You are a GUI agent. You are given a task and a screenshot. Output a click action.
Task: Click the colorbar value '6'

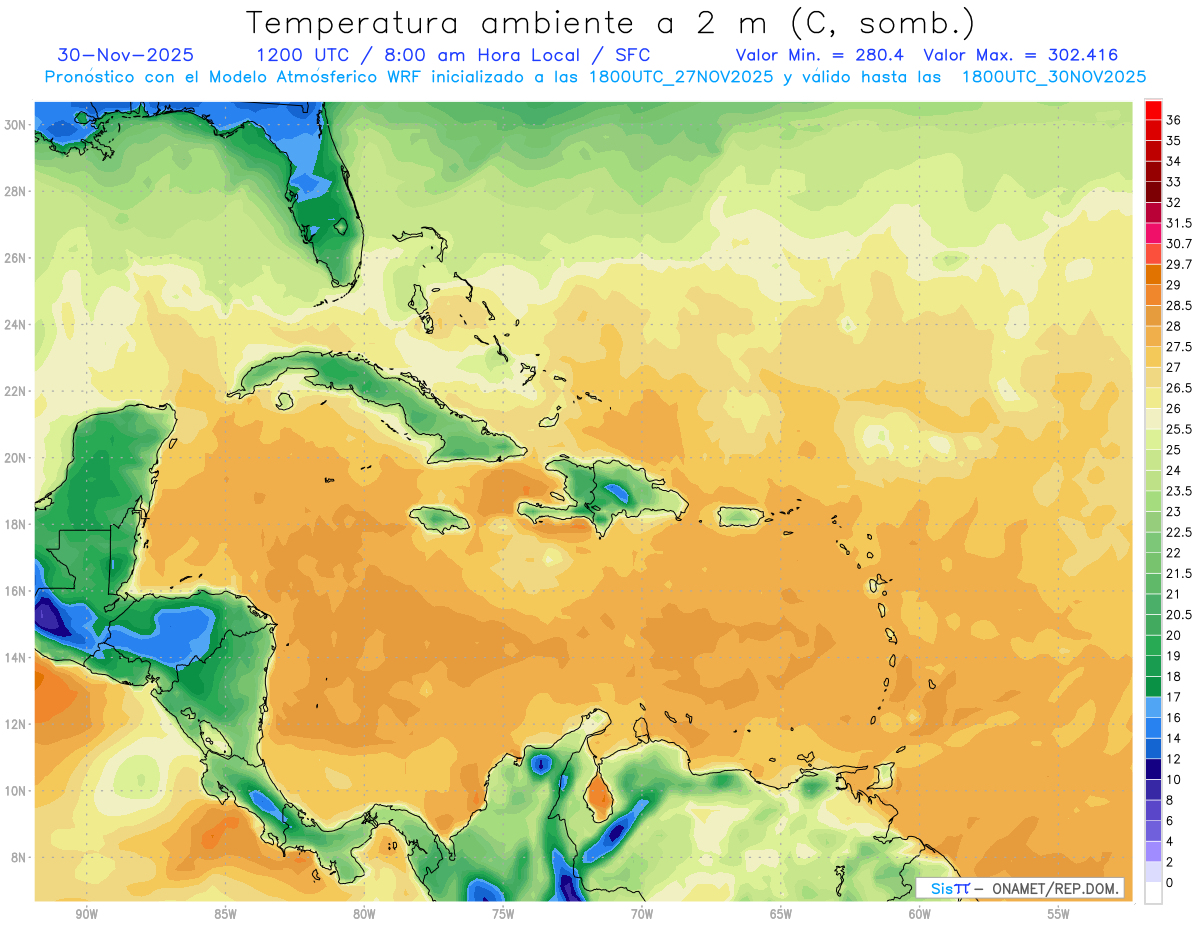click(x=1170, y=821)
